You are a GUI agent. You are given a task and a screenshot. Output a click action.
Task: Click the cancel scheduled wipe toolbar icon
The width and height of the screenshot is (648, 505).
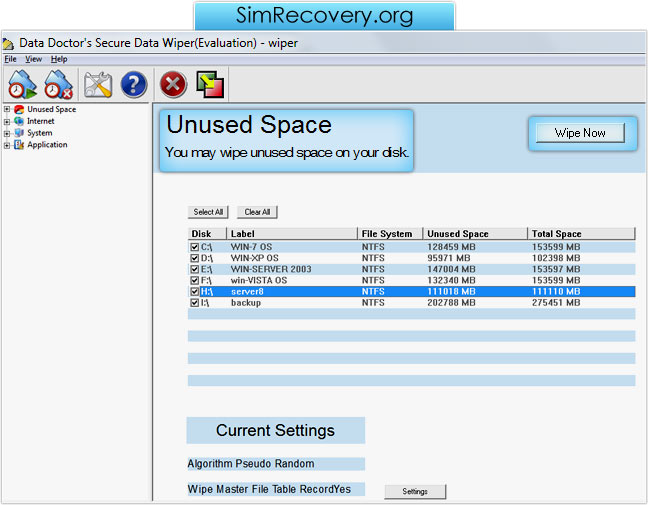tap(59, 85)
